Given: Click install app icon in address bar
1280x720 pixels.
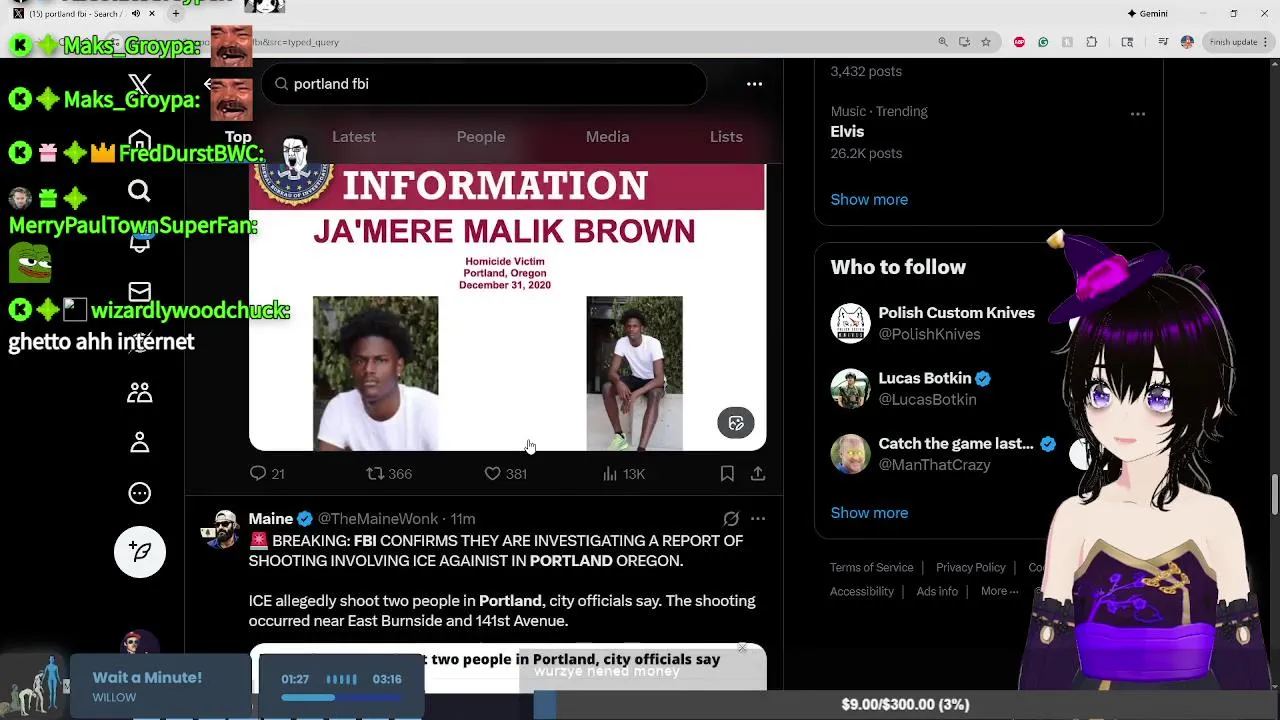Looking at the screenshot, I should (x=964, y=42).
